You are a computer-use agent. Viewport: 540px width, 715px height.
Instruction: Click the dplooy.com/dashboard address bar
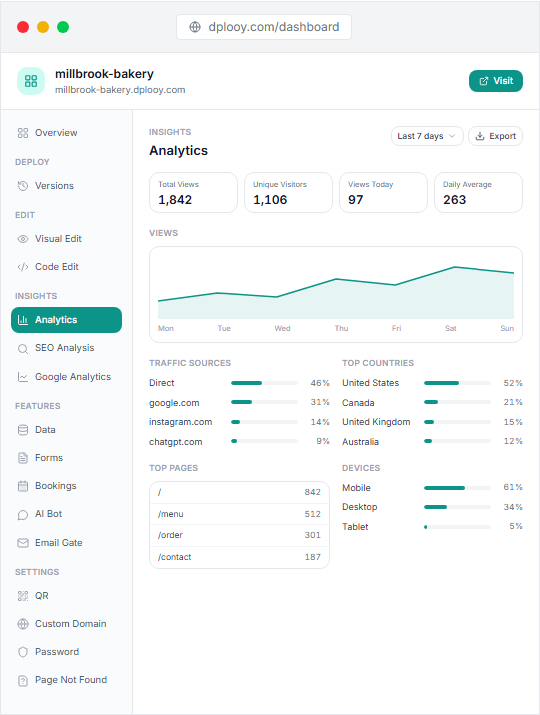point(264,27)
